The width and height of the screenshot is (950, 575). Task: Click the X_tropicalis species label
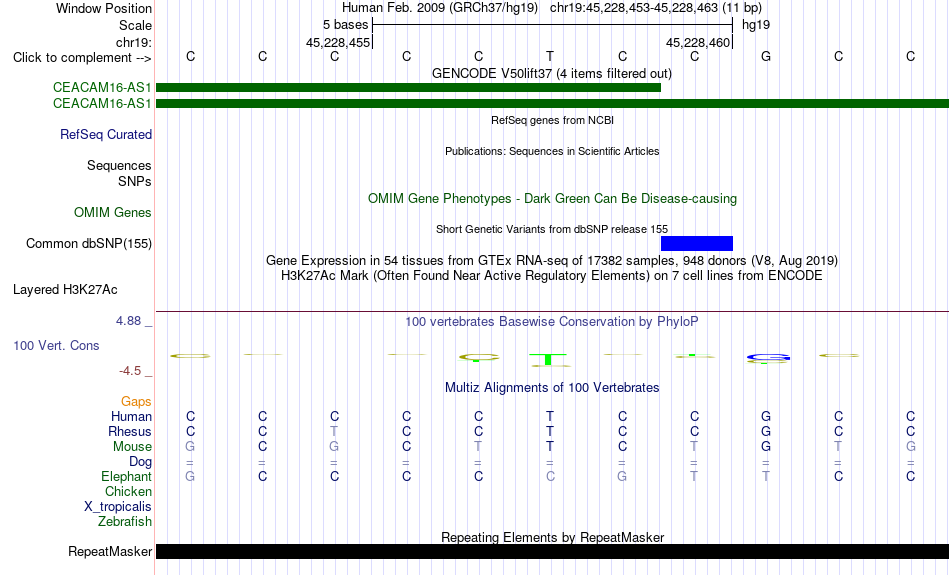pos(118,507)
